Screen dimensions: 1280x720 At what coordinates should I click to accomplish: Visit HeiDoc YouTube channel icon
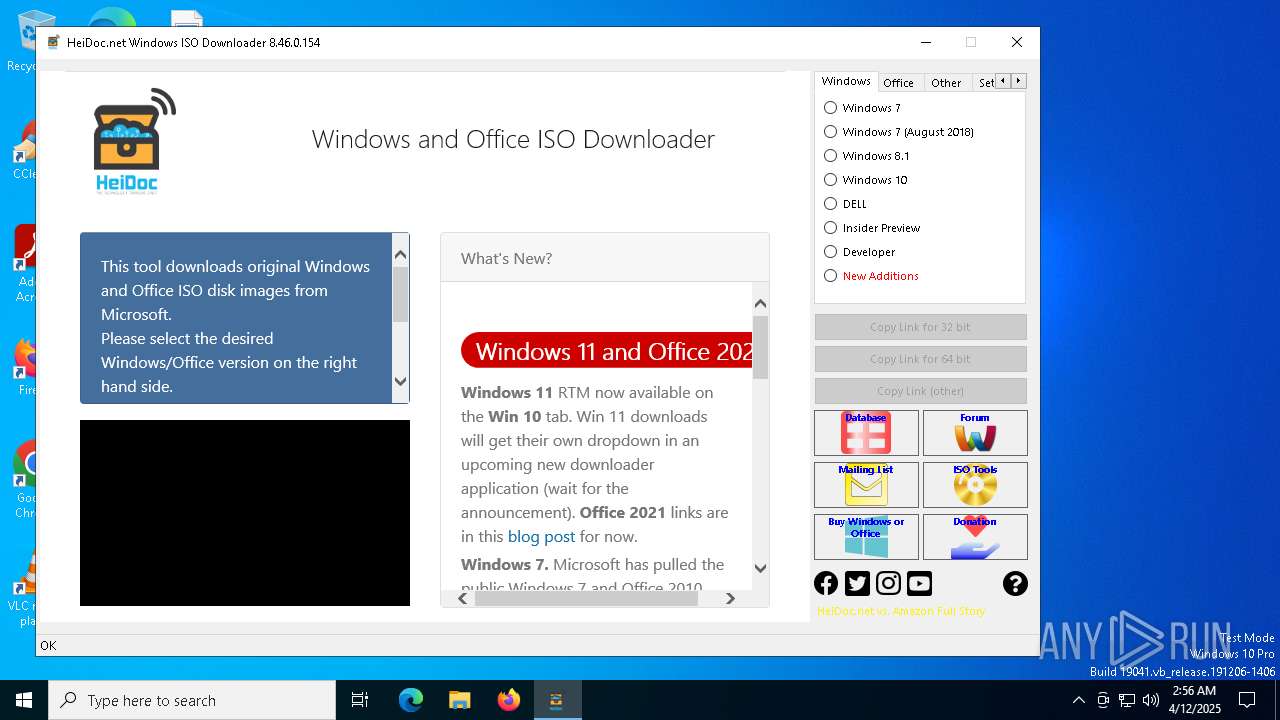(x=919, y=583)
